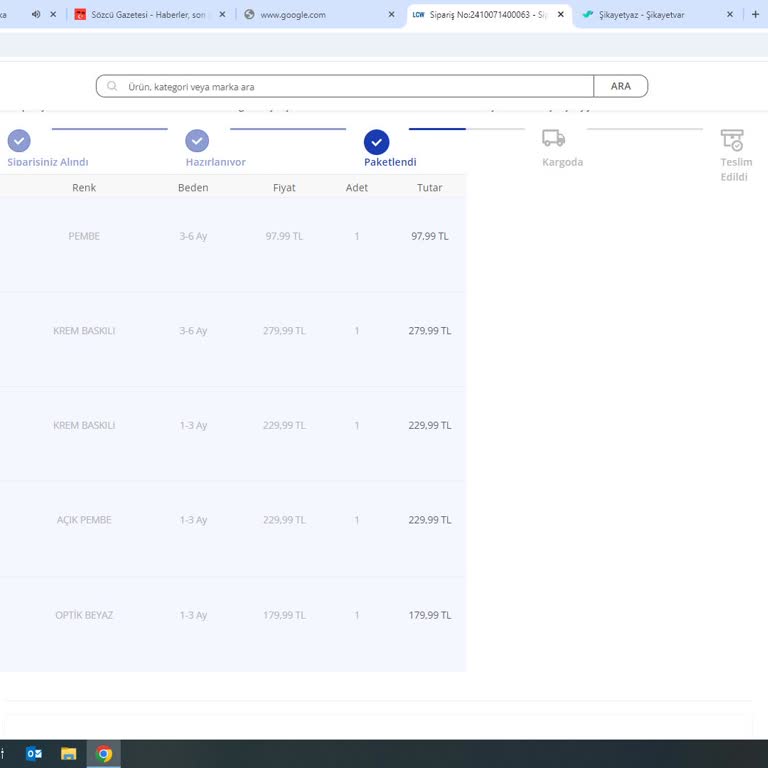The image size is (768, 768).
Task: Click the 1-3 Ay size in OPTİK BEYAZ row
Action: 193,615
